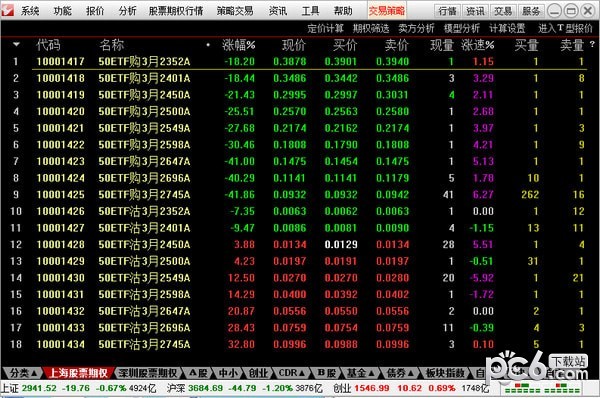The image size is (600, 398).
Task: Sort by 现价 column header
Action: coord(294,45)
